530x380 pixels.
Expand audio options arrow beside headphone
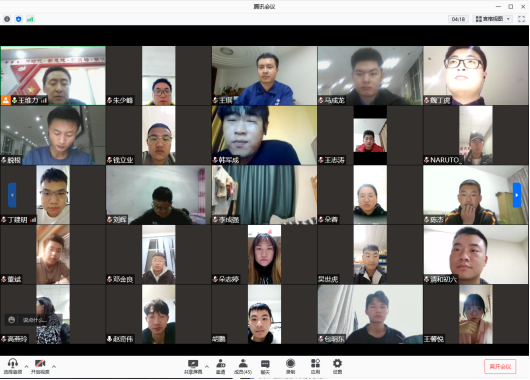point(26,366)
